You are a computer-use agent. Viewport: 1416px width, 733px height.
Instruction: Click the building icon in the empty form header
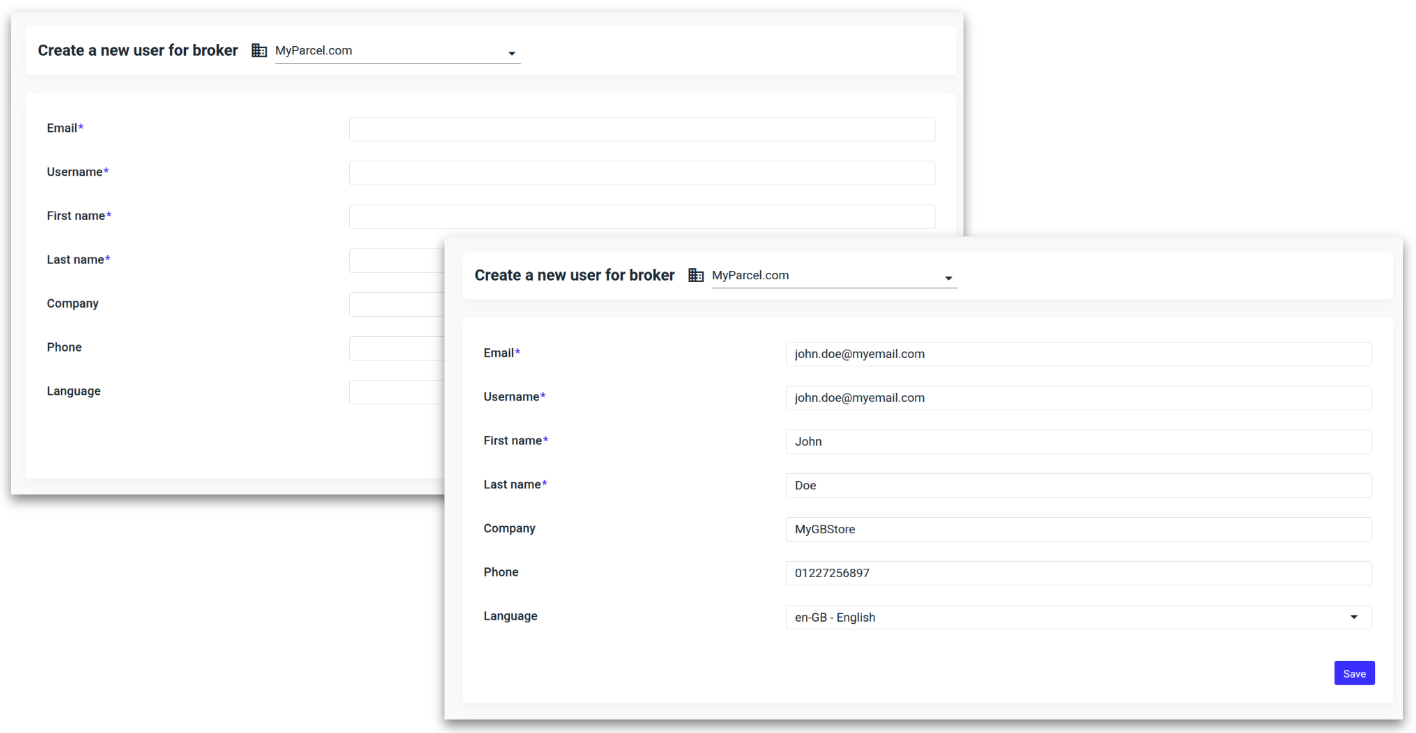coord(259,51)
